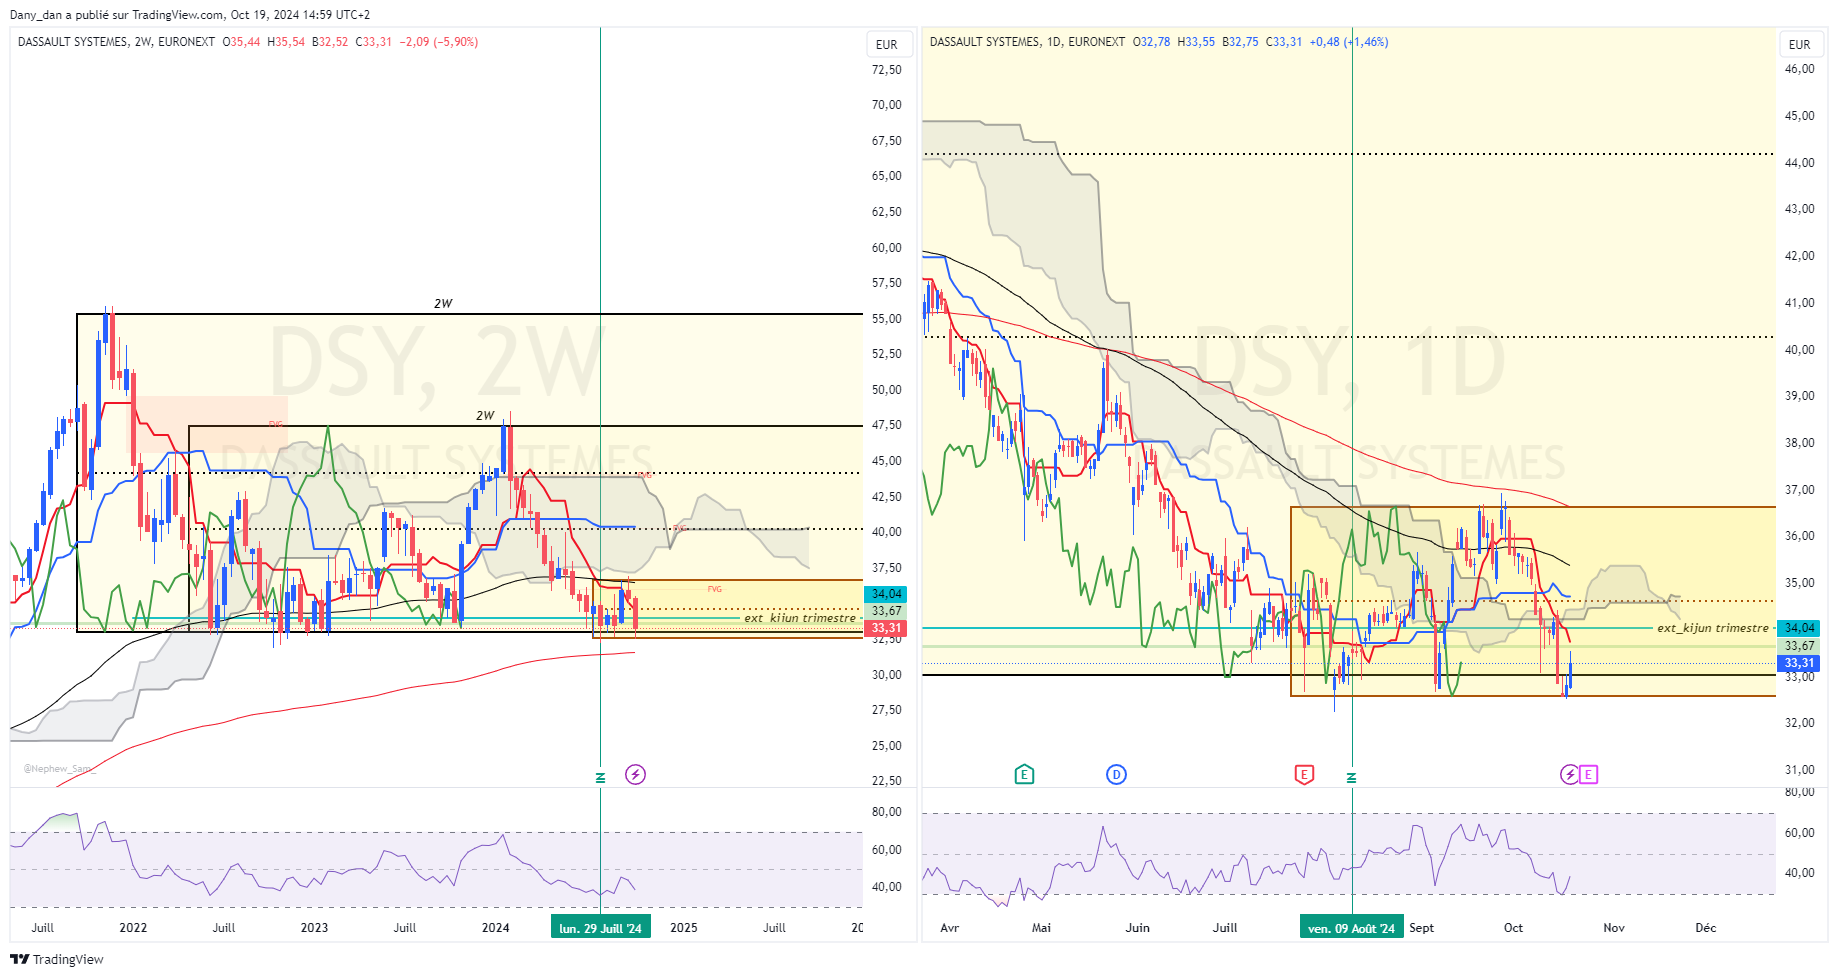Screen dimensions: 1838x977
Task: Click the Avr label on 1D time axis
Action: tap(950, 928)
